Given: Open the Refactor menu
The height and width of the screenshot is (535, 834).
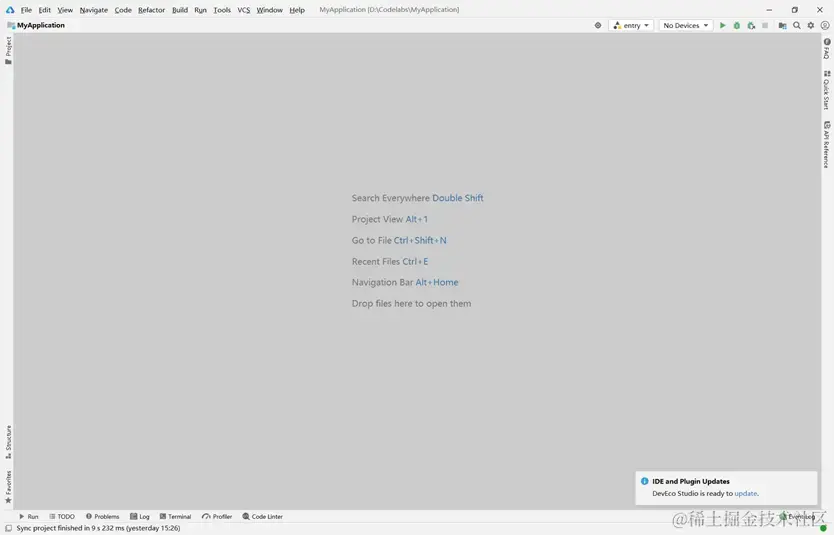Looking at the screenshot, I should click(152, 10).
